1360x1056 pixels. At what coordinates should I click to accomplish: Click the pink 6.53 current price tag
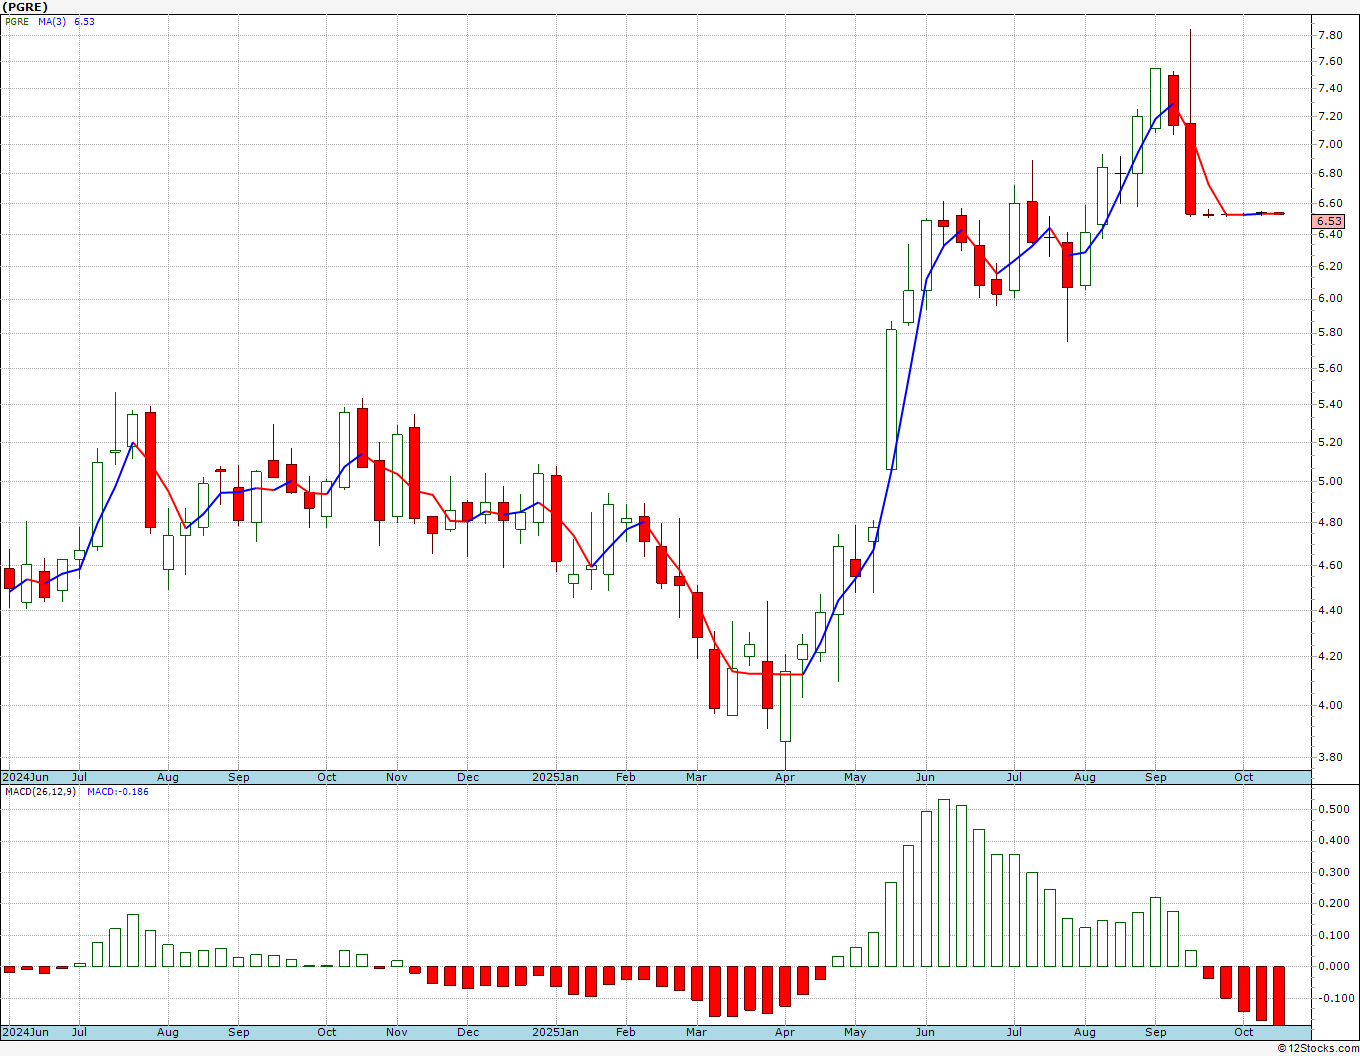coord(1330,221)
